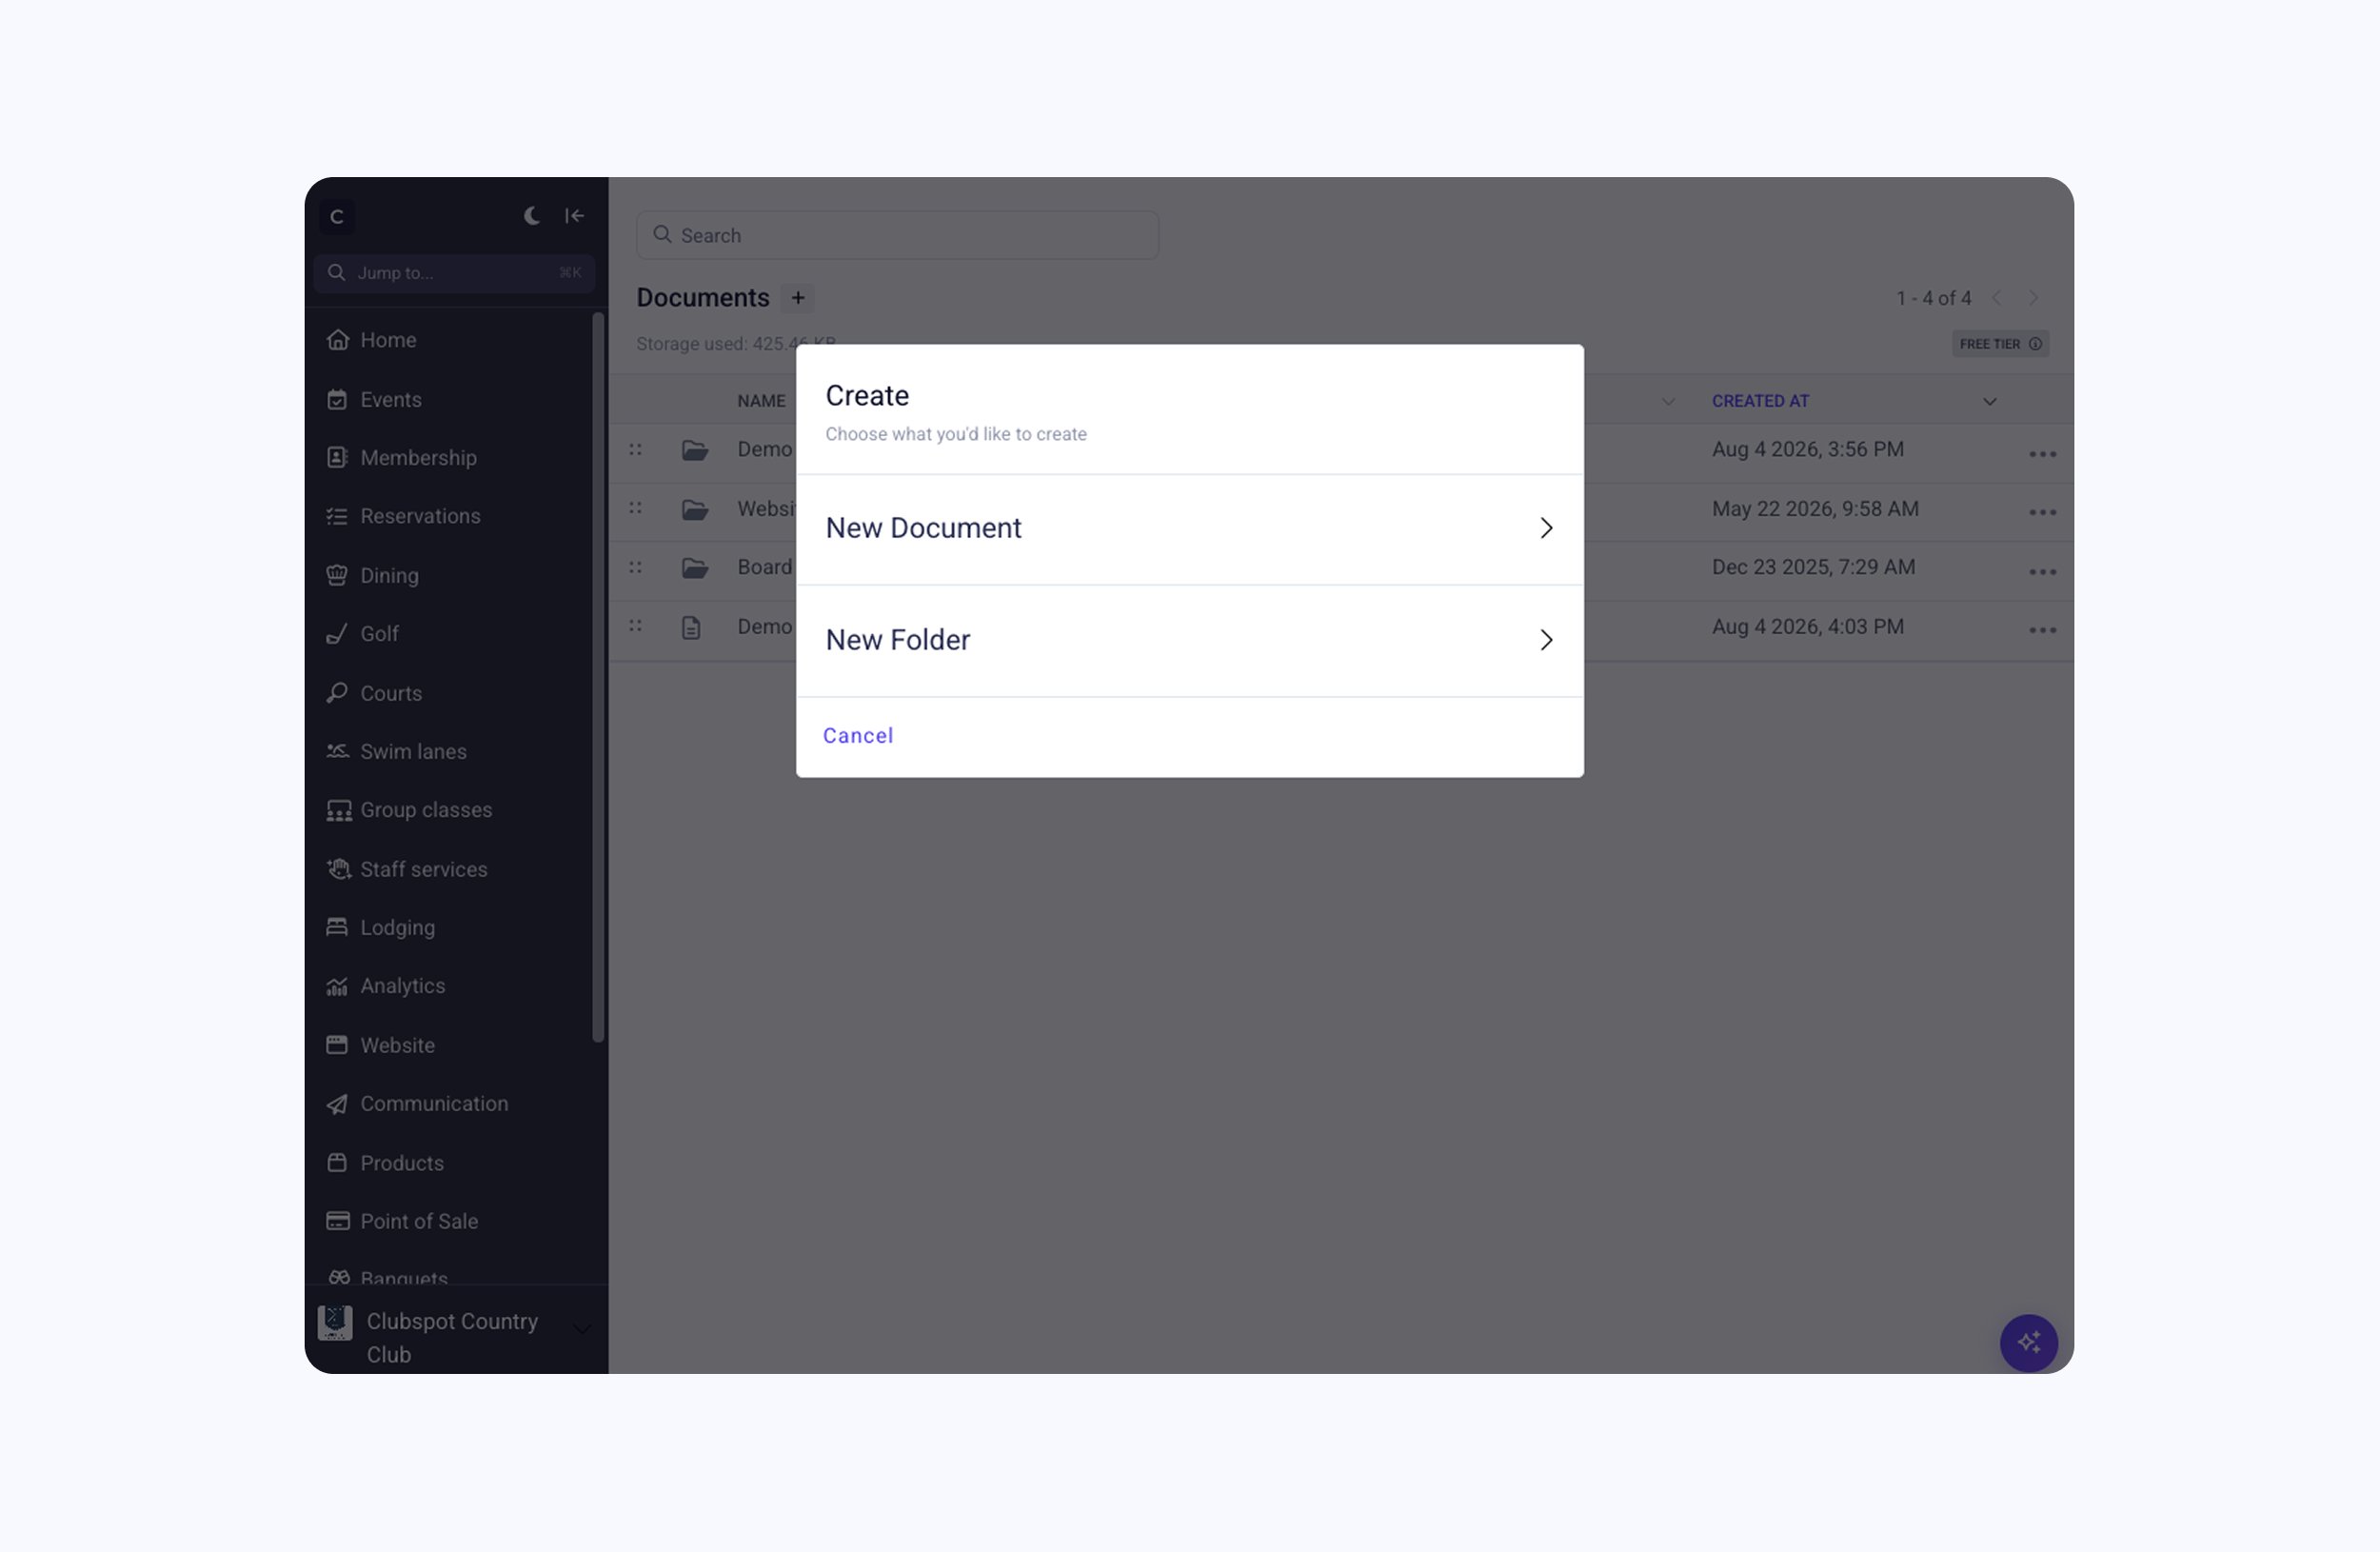Click the Point of Sale card icon

(338, 1221)
